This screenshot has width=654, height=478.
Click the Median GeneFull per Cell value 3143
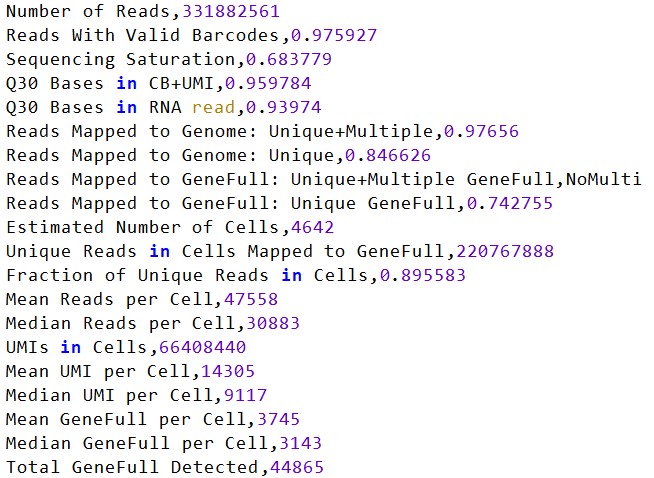[300, 443]
